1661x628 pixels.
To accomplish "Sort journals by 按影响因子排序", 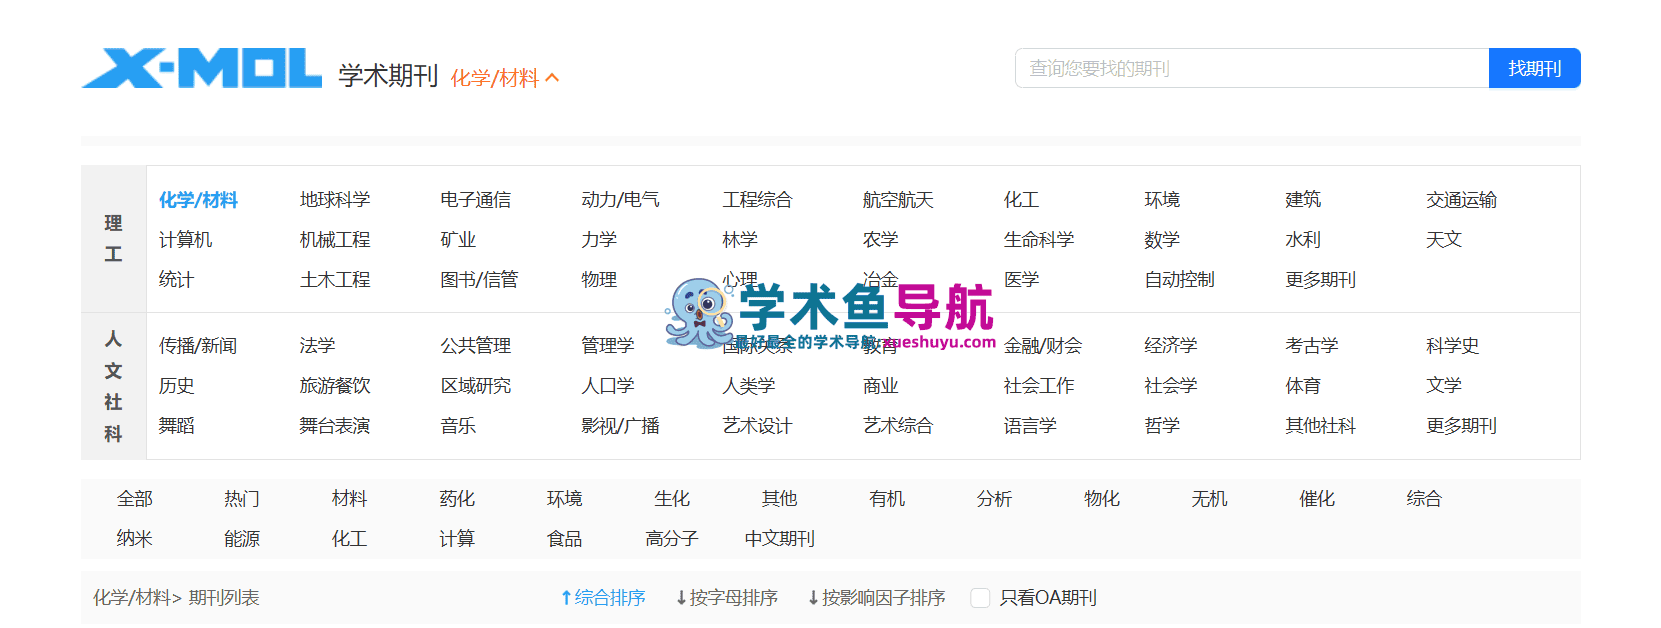I will tap(876, 598).
